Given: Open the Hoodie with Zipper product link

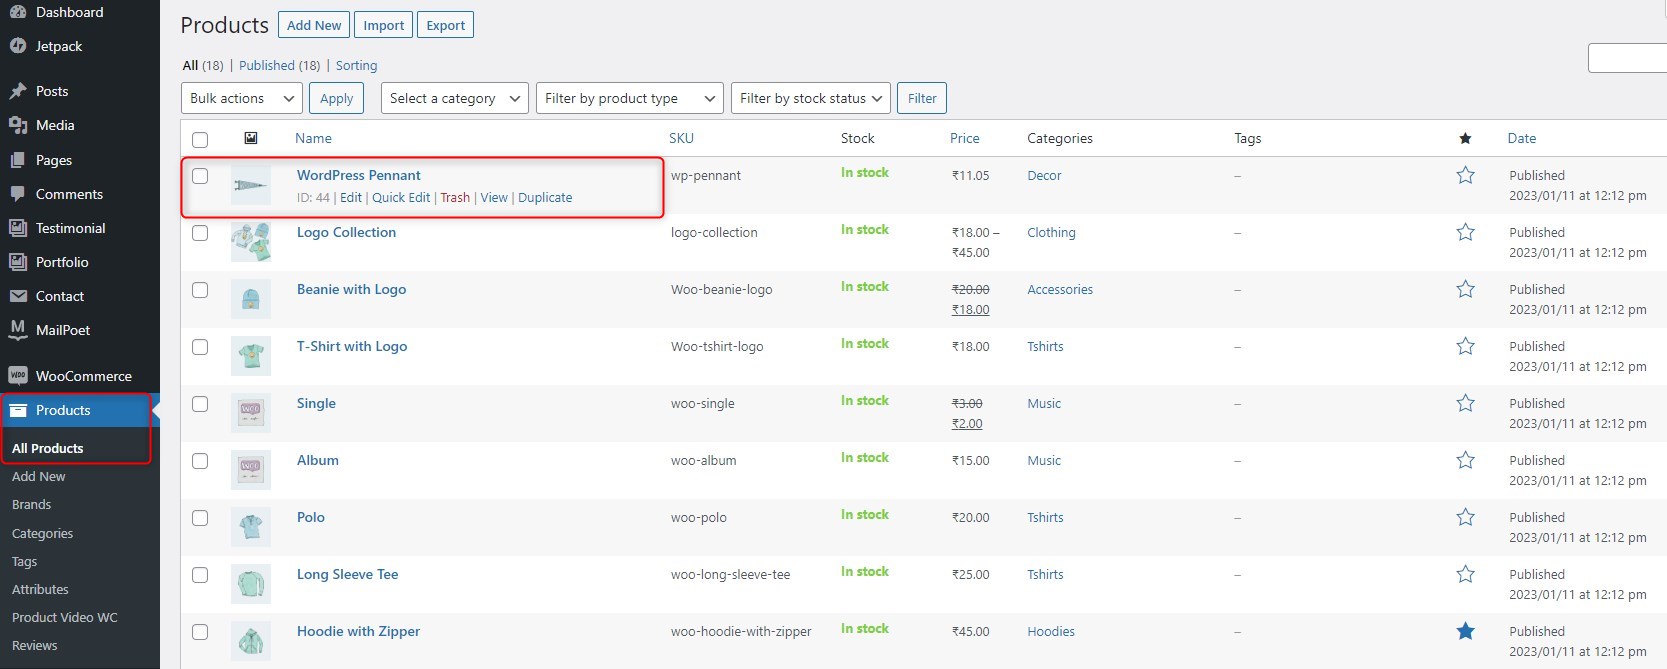Looking at the screenshot, I should click(x=358, y=631).
